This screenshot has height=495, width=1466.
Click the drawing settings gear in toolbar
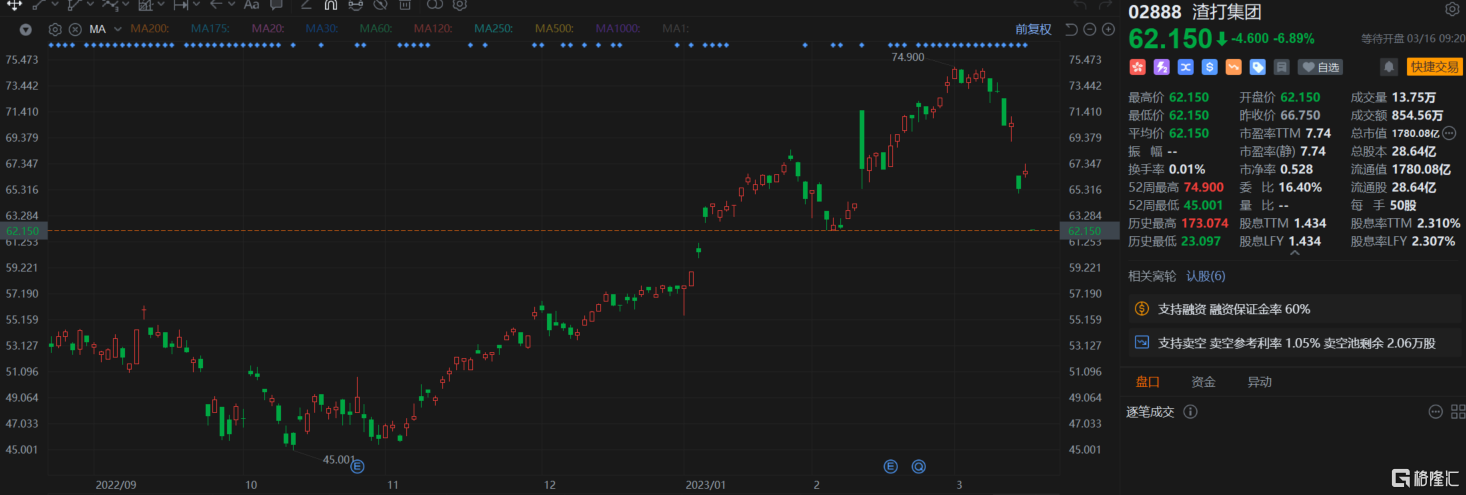point(459,5)
